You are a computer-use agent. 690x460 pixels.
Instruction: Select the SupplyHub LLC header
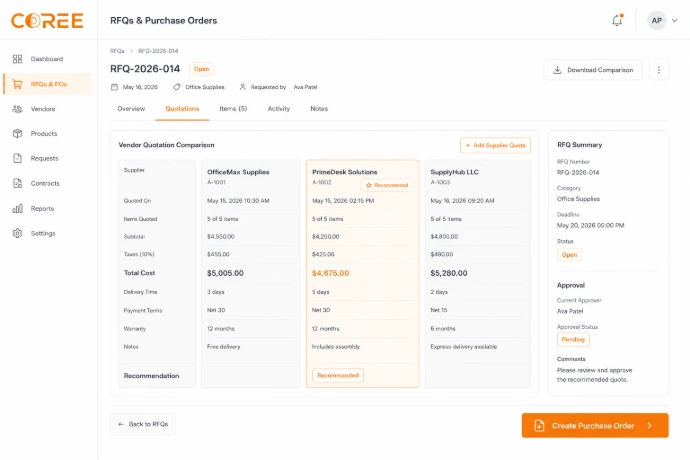(454, 172)
